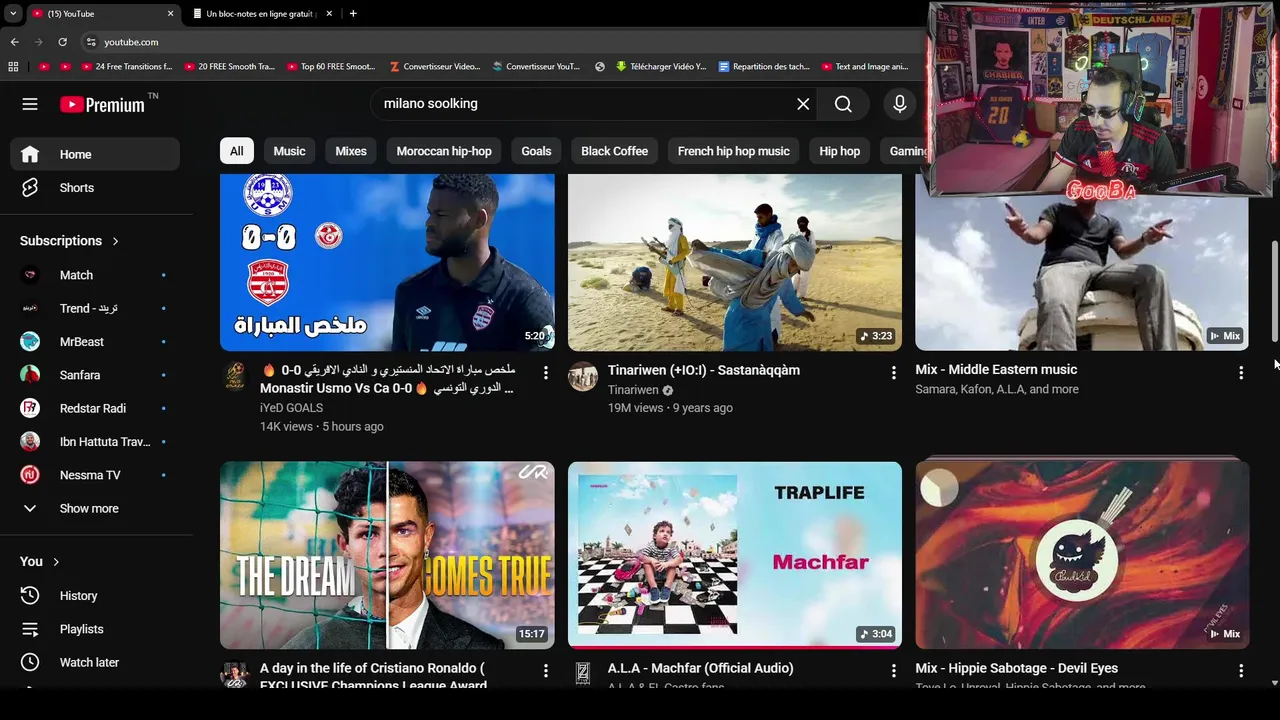Open 'Convertisseur Video...' bookmark with Z icon
Image resolution: width=1280 pixels, height=720 pixels.
435,67
